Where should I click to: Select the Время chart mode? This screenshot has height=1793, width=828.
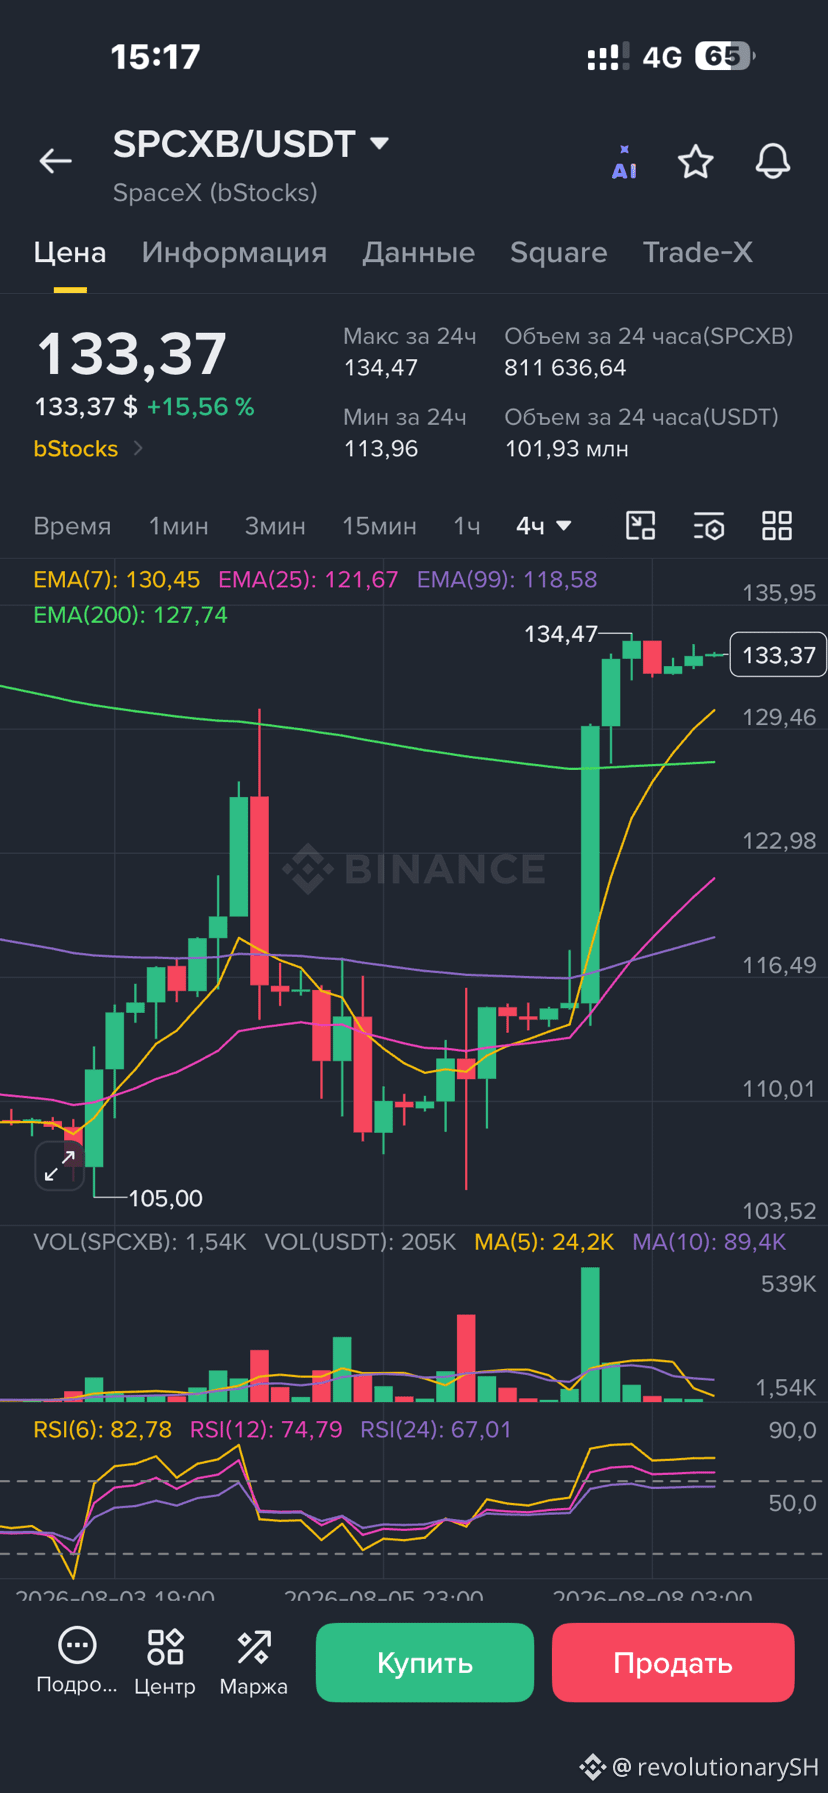point(72,526)
